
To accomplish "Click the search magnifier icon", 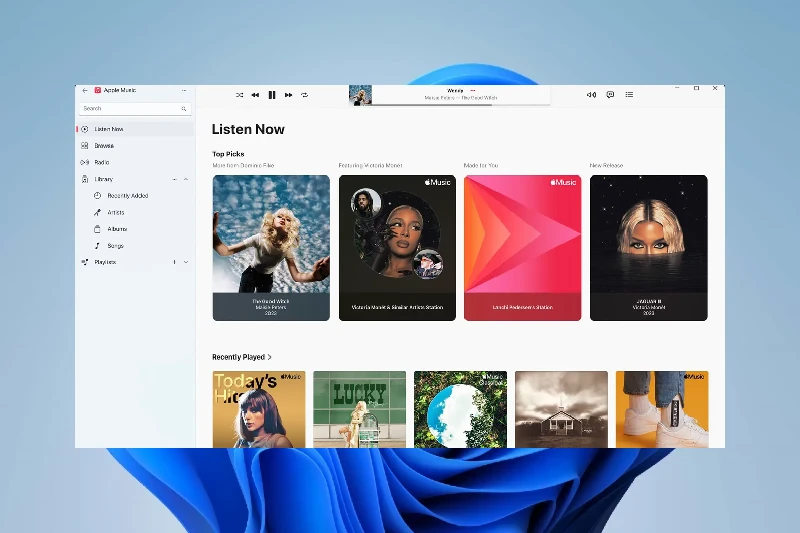I will pyautogui.click(x=184, y=108).
